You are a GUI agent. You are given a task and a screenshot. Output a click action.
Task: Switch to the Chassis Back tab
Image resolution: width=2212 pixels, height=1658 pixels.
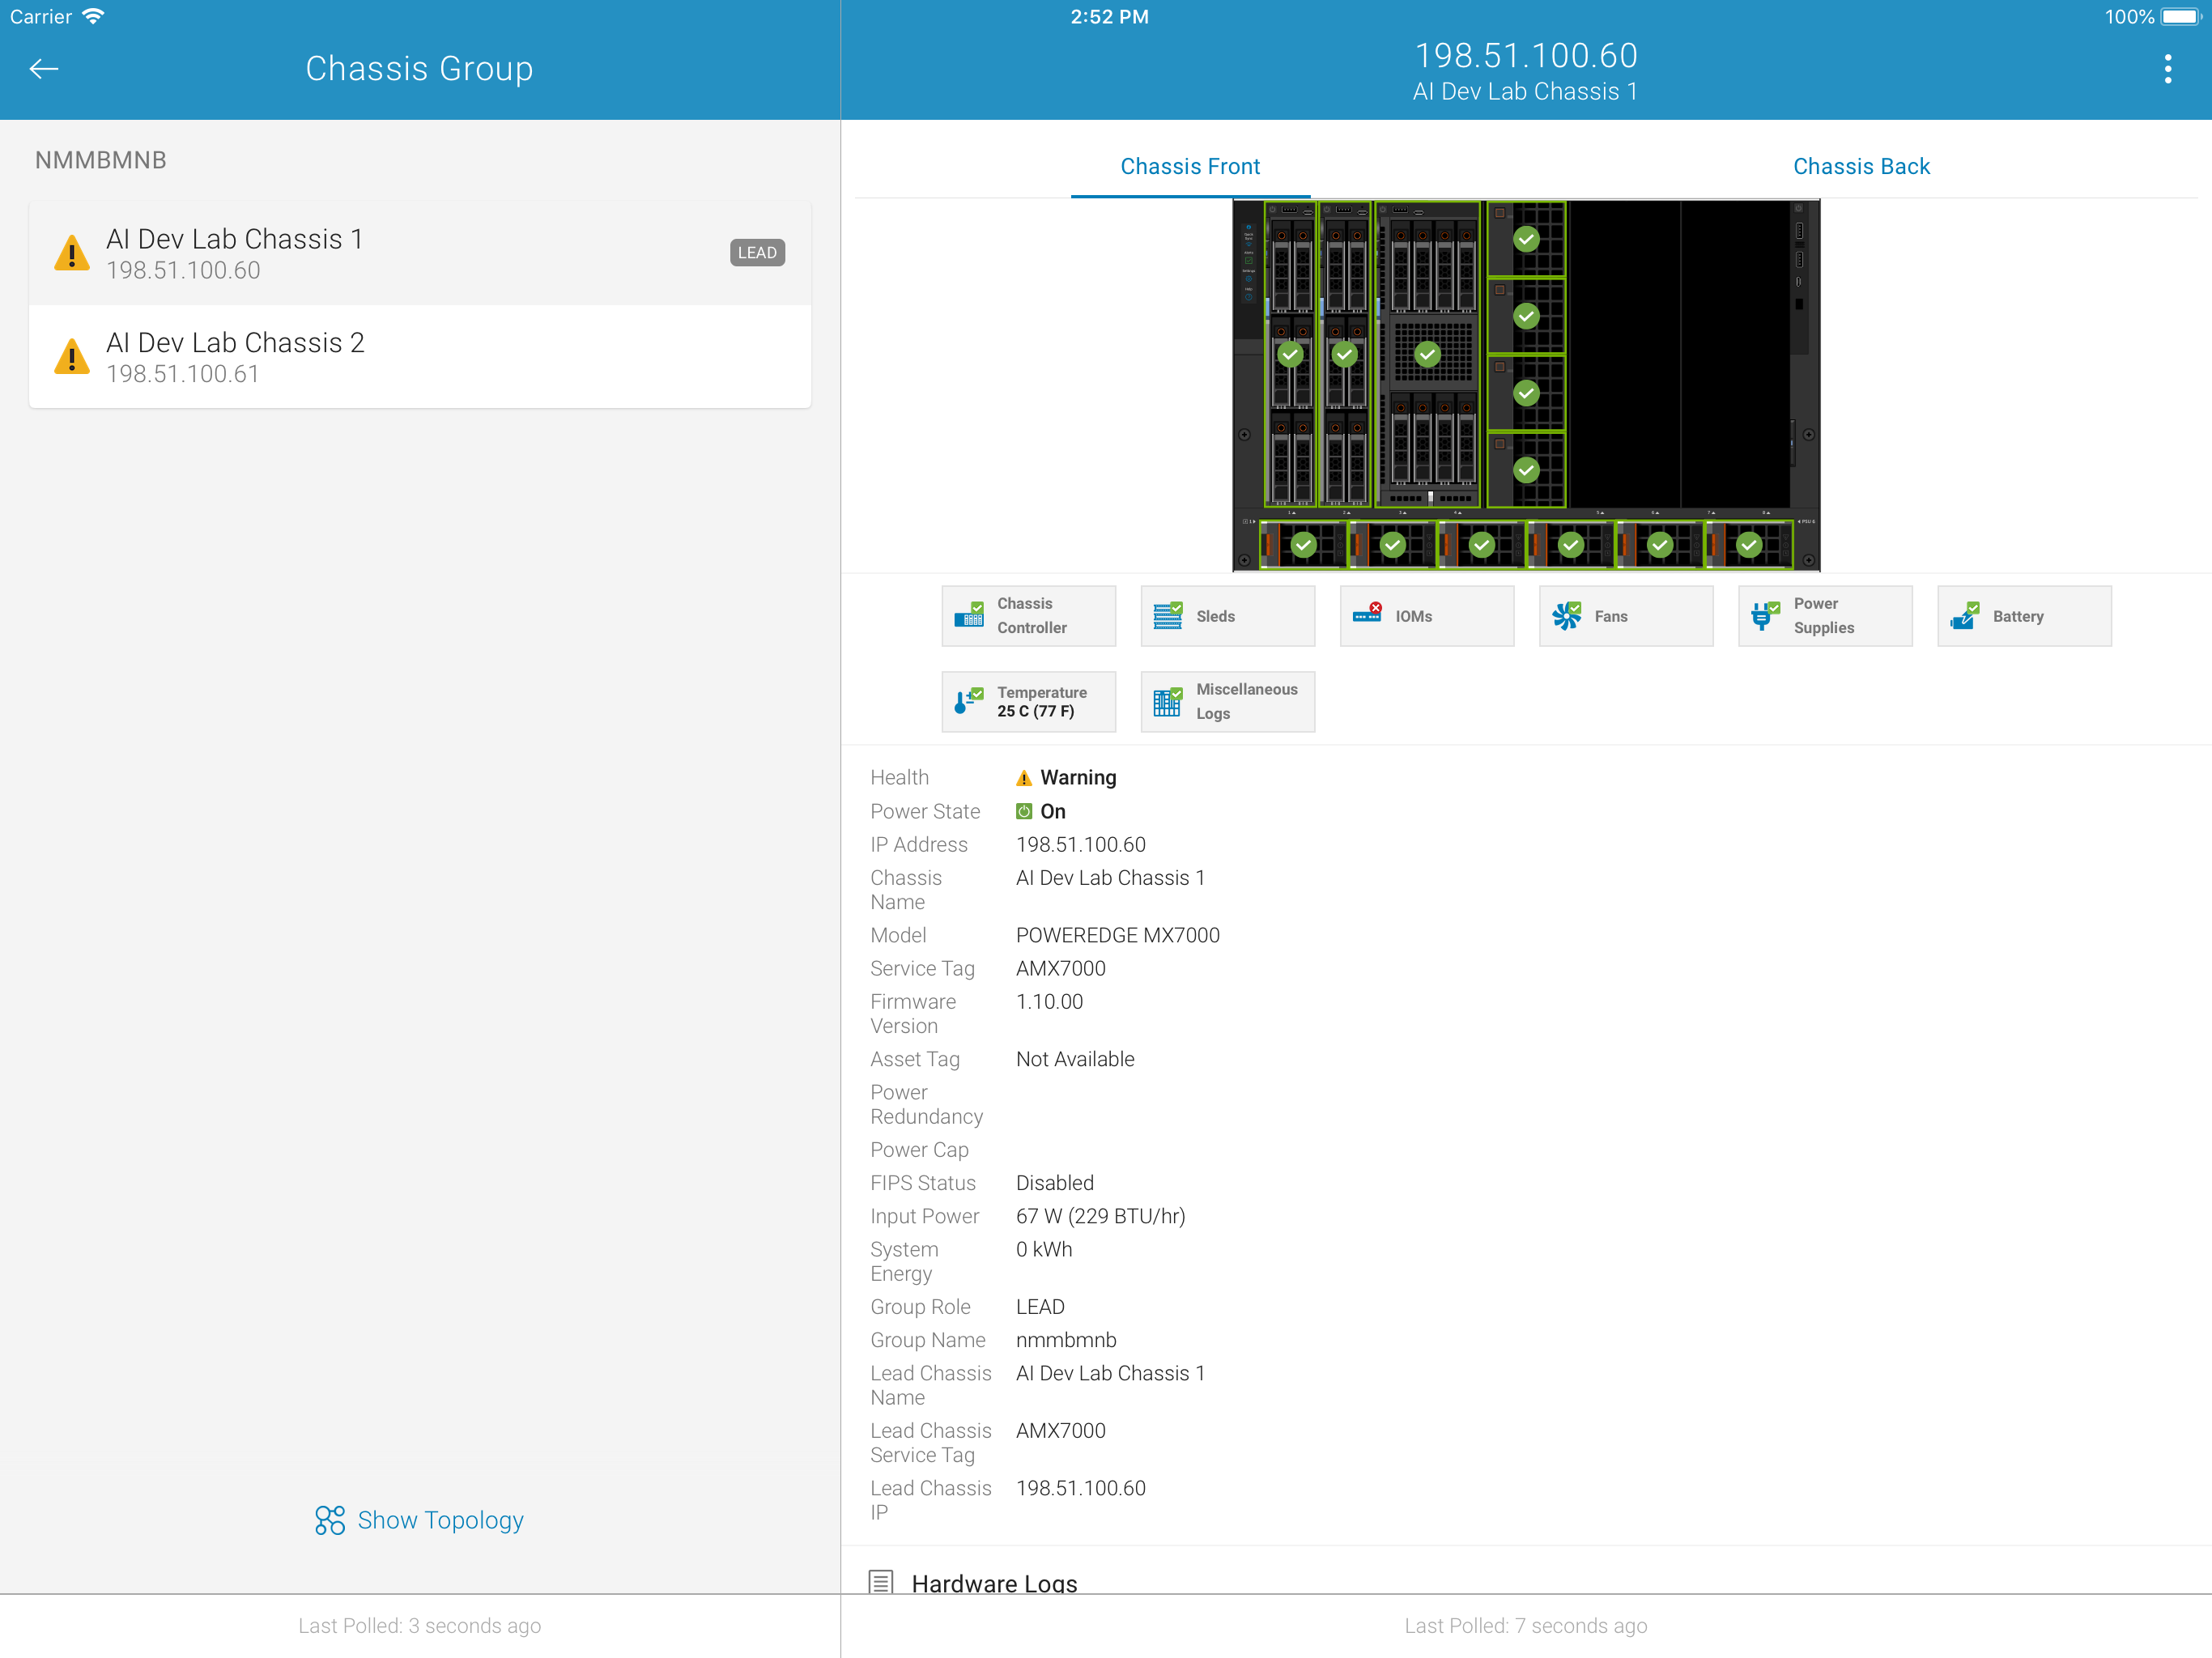click(x=1860, y=166)
